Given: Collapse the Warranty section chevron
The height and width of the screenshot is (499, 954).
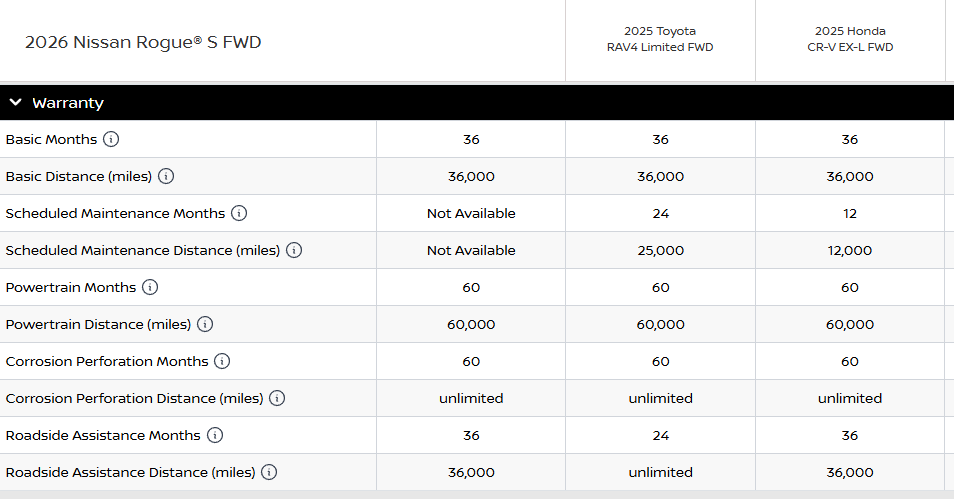Looking at the screenshot, I should (x=16, y=103).
